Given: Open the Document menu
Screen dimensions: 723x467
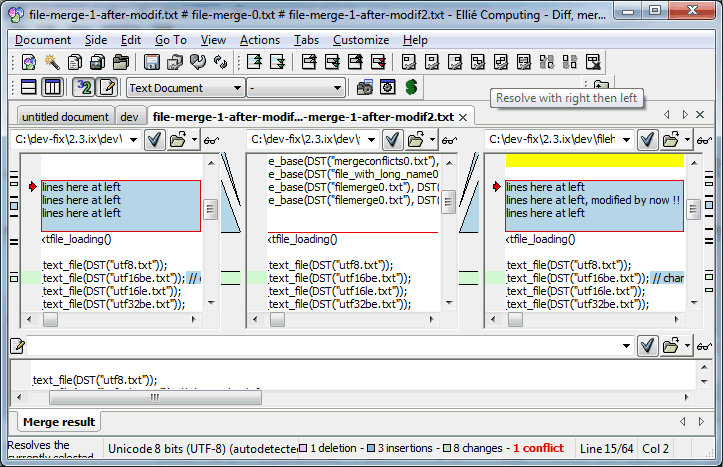Looking at the screenshot, I should (x=43, y=40).
